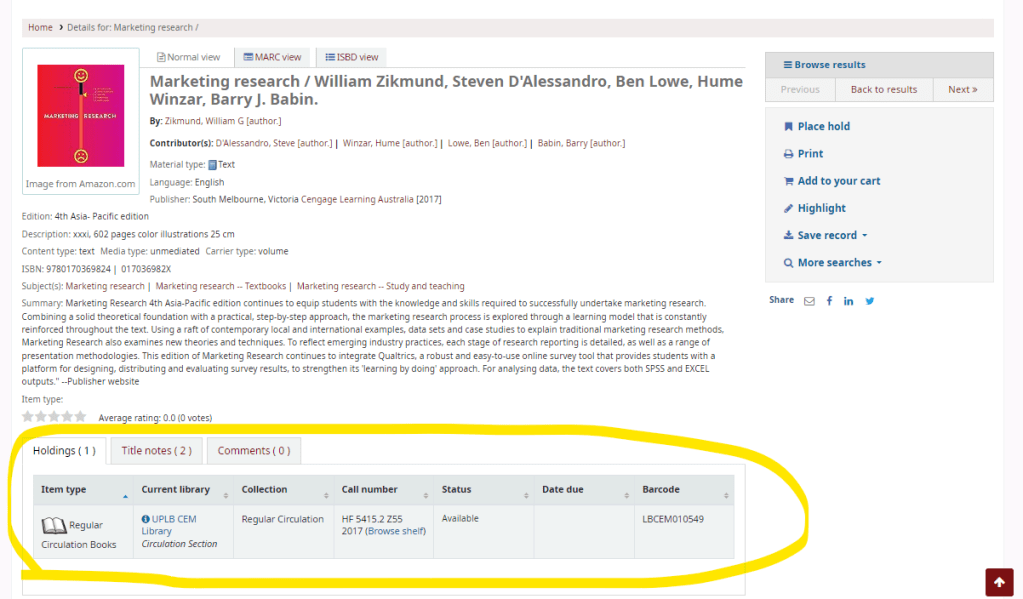Share record via Twitter icon
This screenshot has width=1023, height=599.
pos(868,301)
